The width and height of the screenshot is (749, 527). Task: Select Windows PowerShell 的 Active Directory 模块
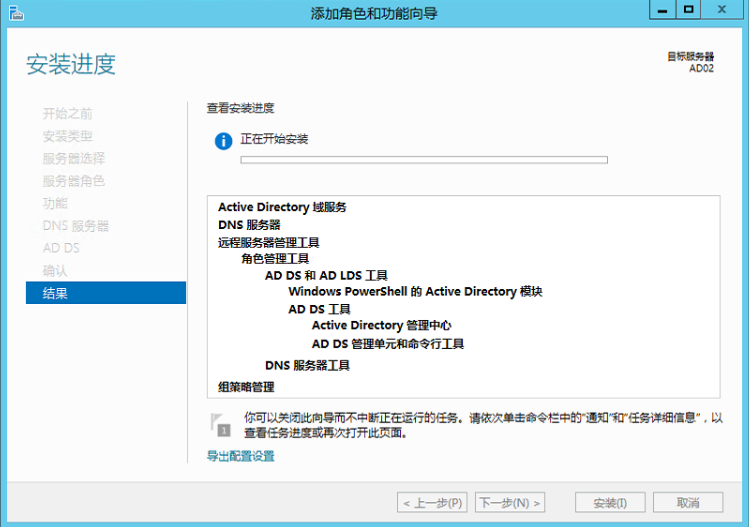coord(415,291)
